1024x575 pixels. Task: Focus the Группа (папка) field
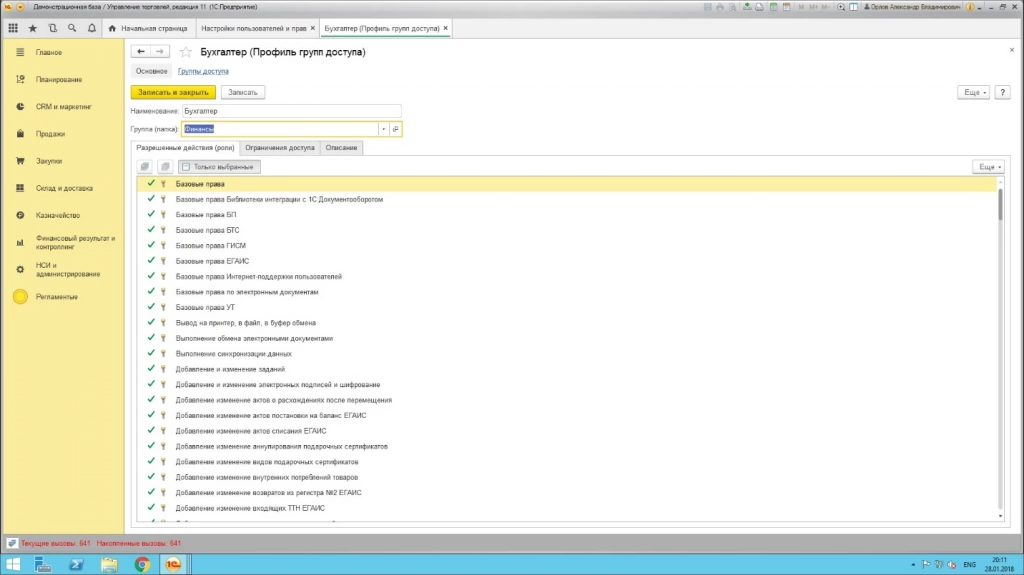click(280, 129)
